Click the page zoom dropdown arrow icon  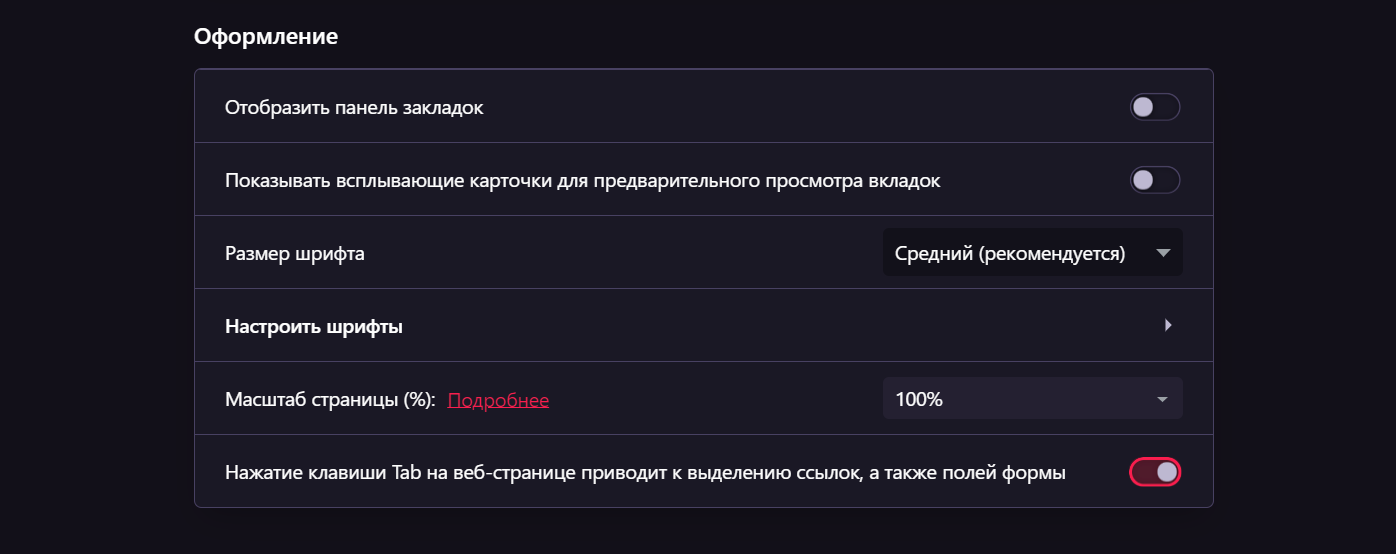click(1162, 400)
